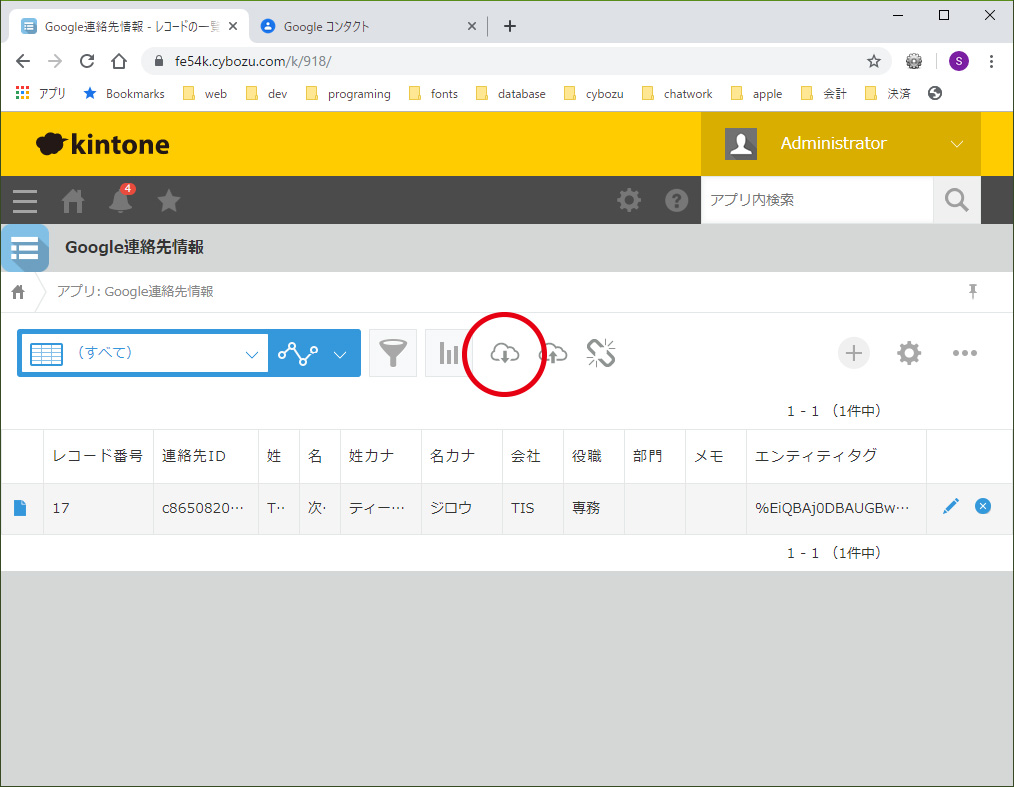Click the ジロウ name kana cell
The image size is (1014, 787).
point(461,508)
